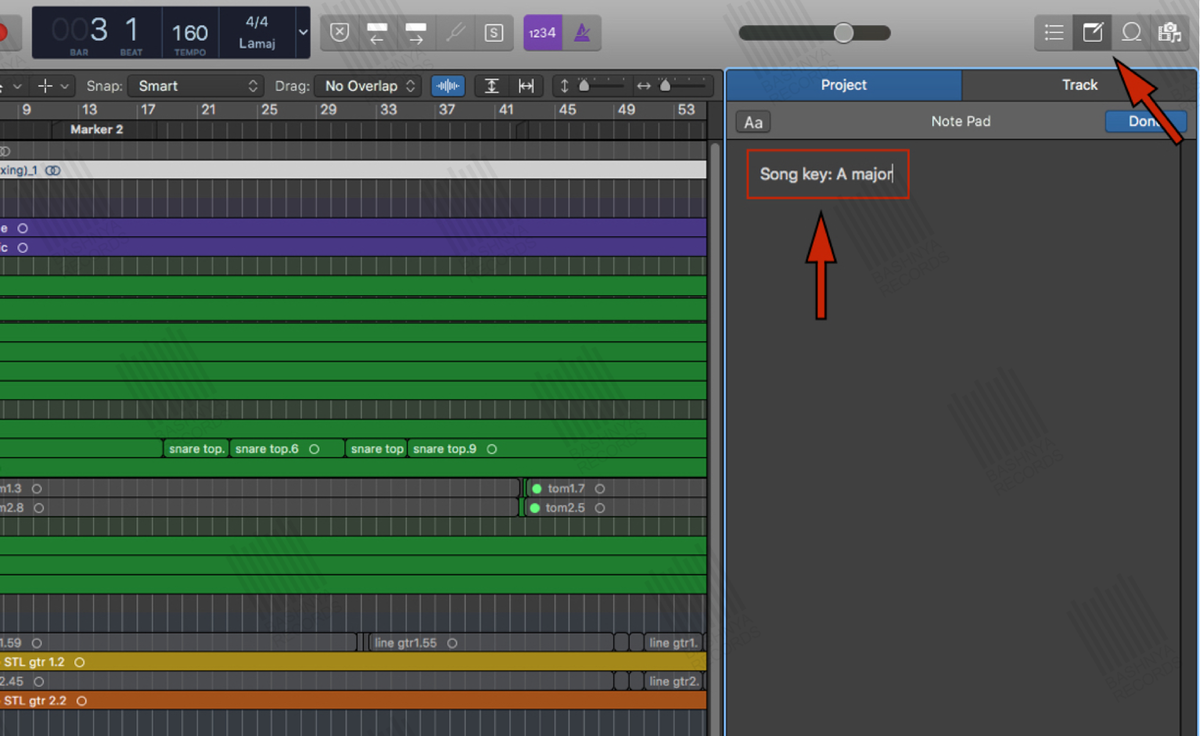Open the marquee crosshair tool menu
Screen dimensions: 1200x736
tap(53, 86)
